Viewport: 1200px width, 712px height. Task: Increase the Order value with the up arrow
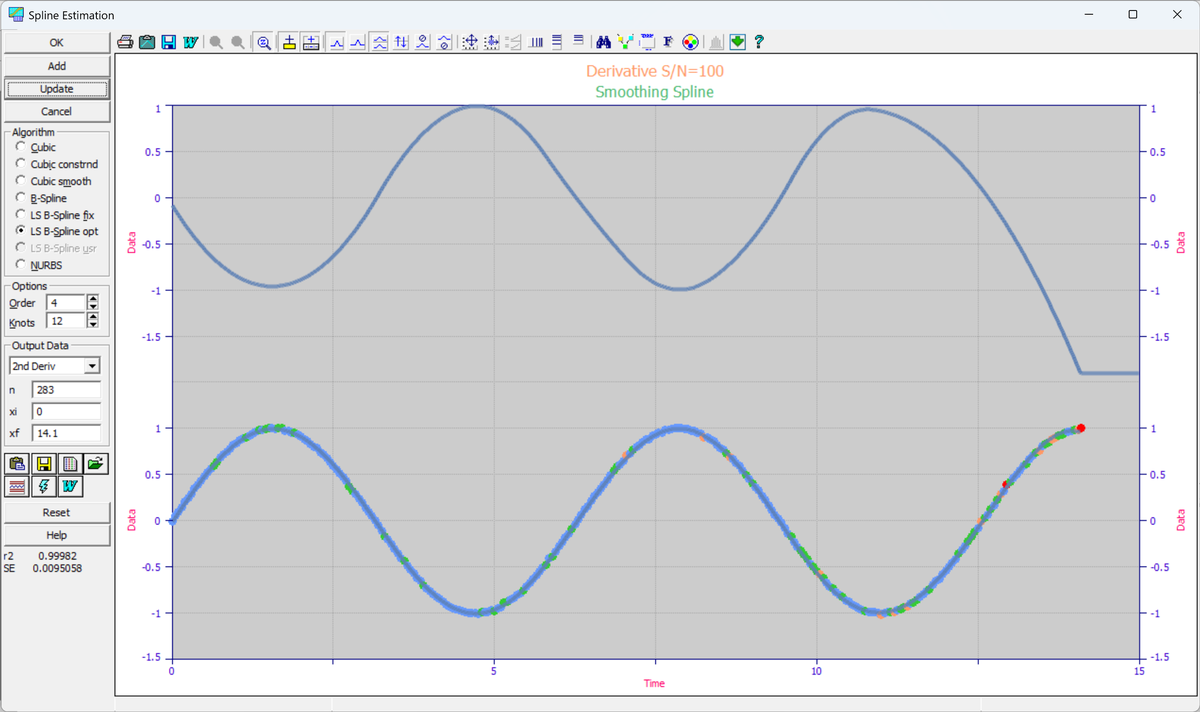tap(93, 299)
